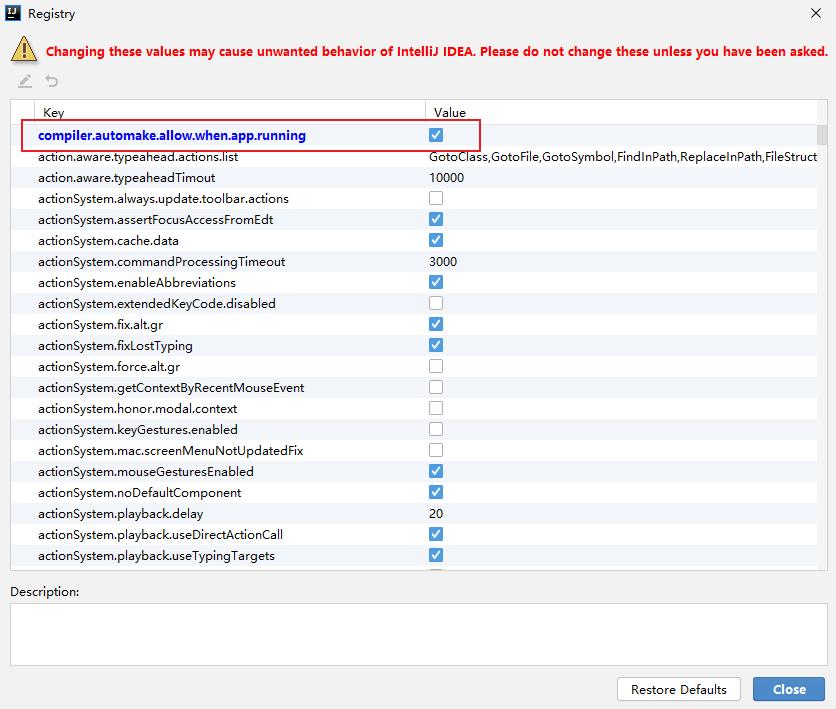
Task: Toggle actionSystem.force.alt.gr checkbox
Action: tap(436, 366)
